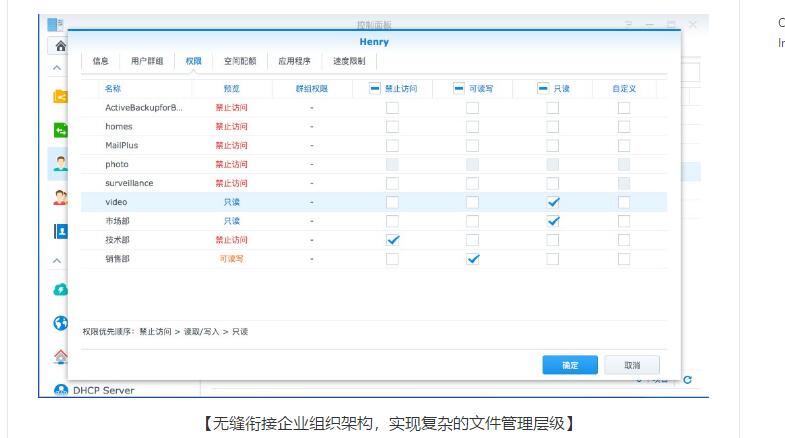Image resolution: width=785 pixels, height=438 pixels.
Task: Select the User icon in the sidebar
Action: 60,163
